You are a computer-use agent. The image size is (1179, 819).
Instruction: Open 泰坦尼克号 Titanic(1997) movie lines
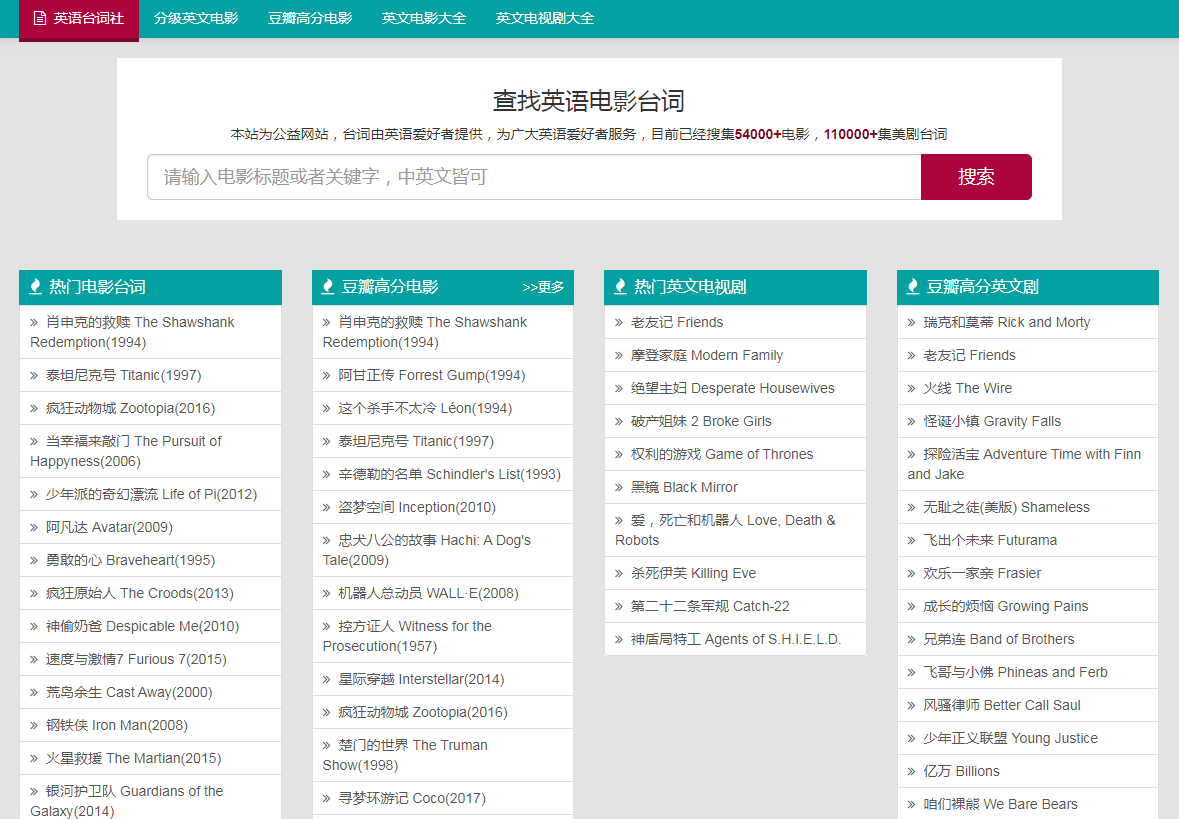(x=112, y=374)
